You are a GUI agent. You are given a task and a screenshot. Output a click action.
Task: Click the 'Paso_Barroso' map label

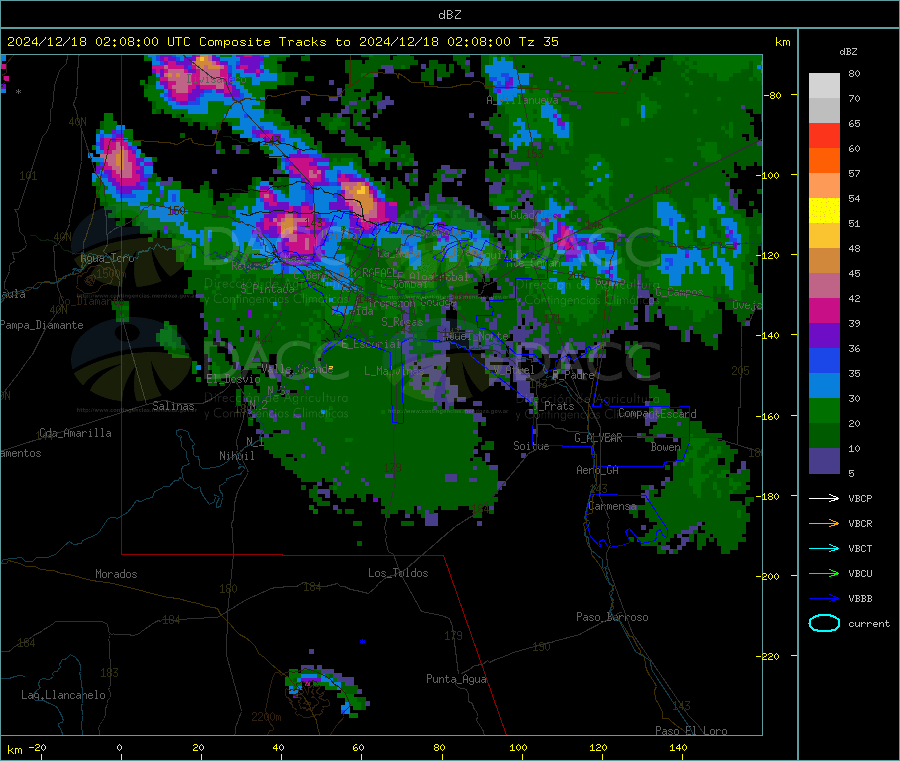(612, 617)
